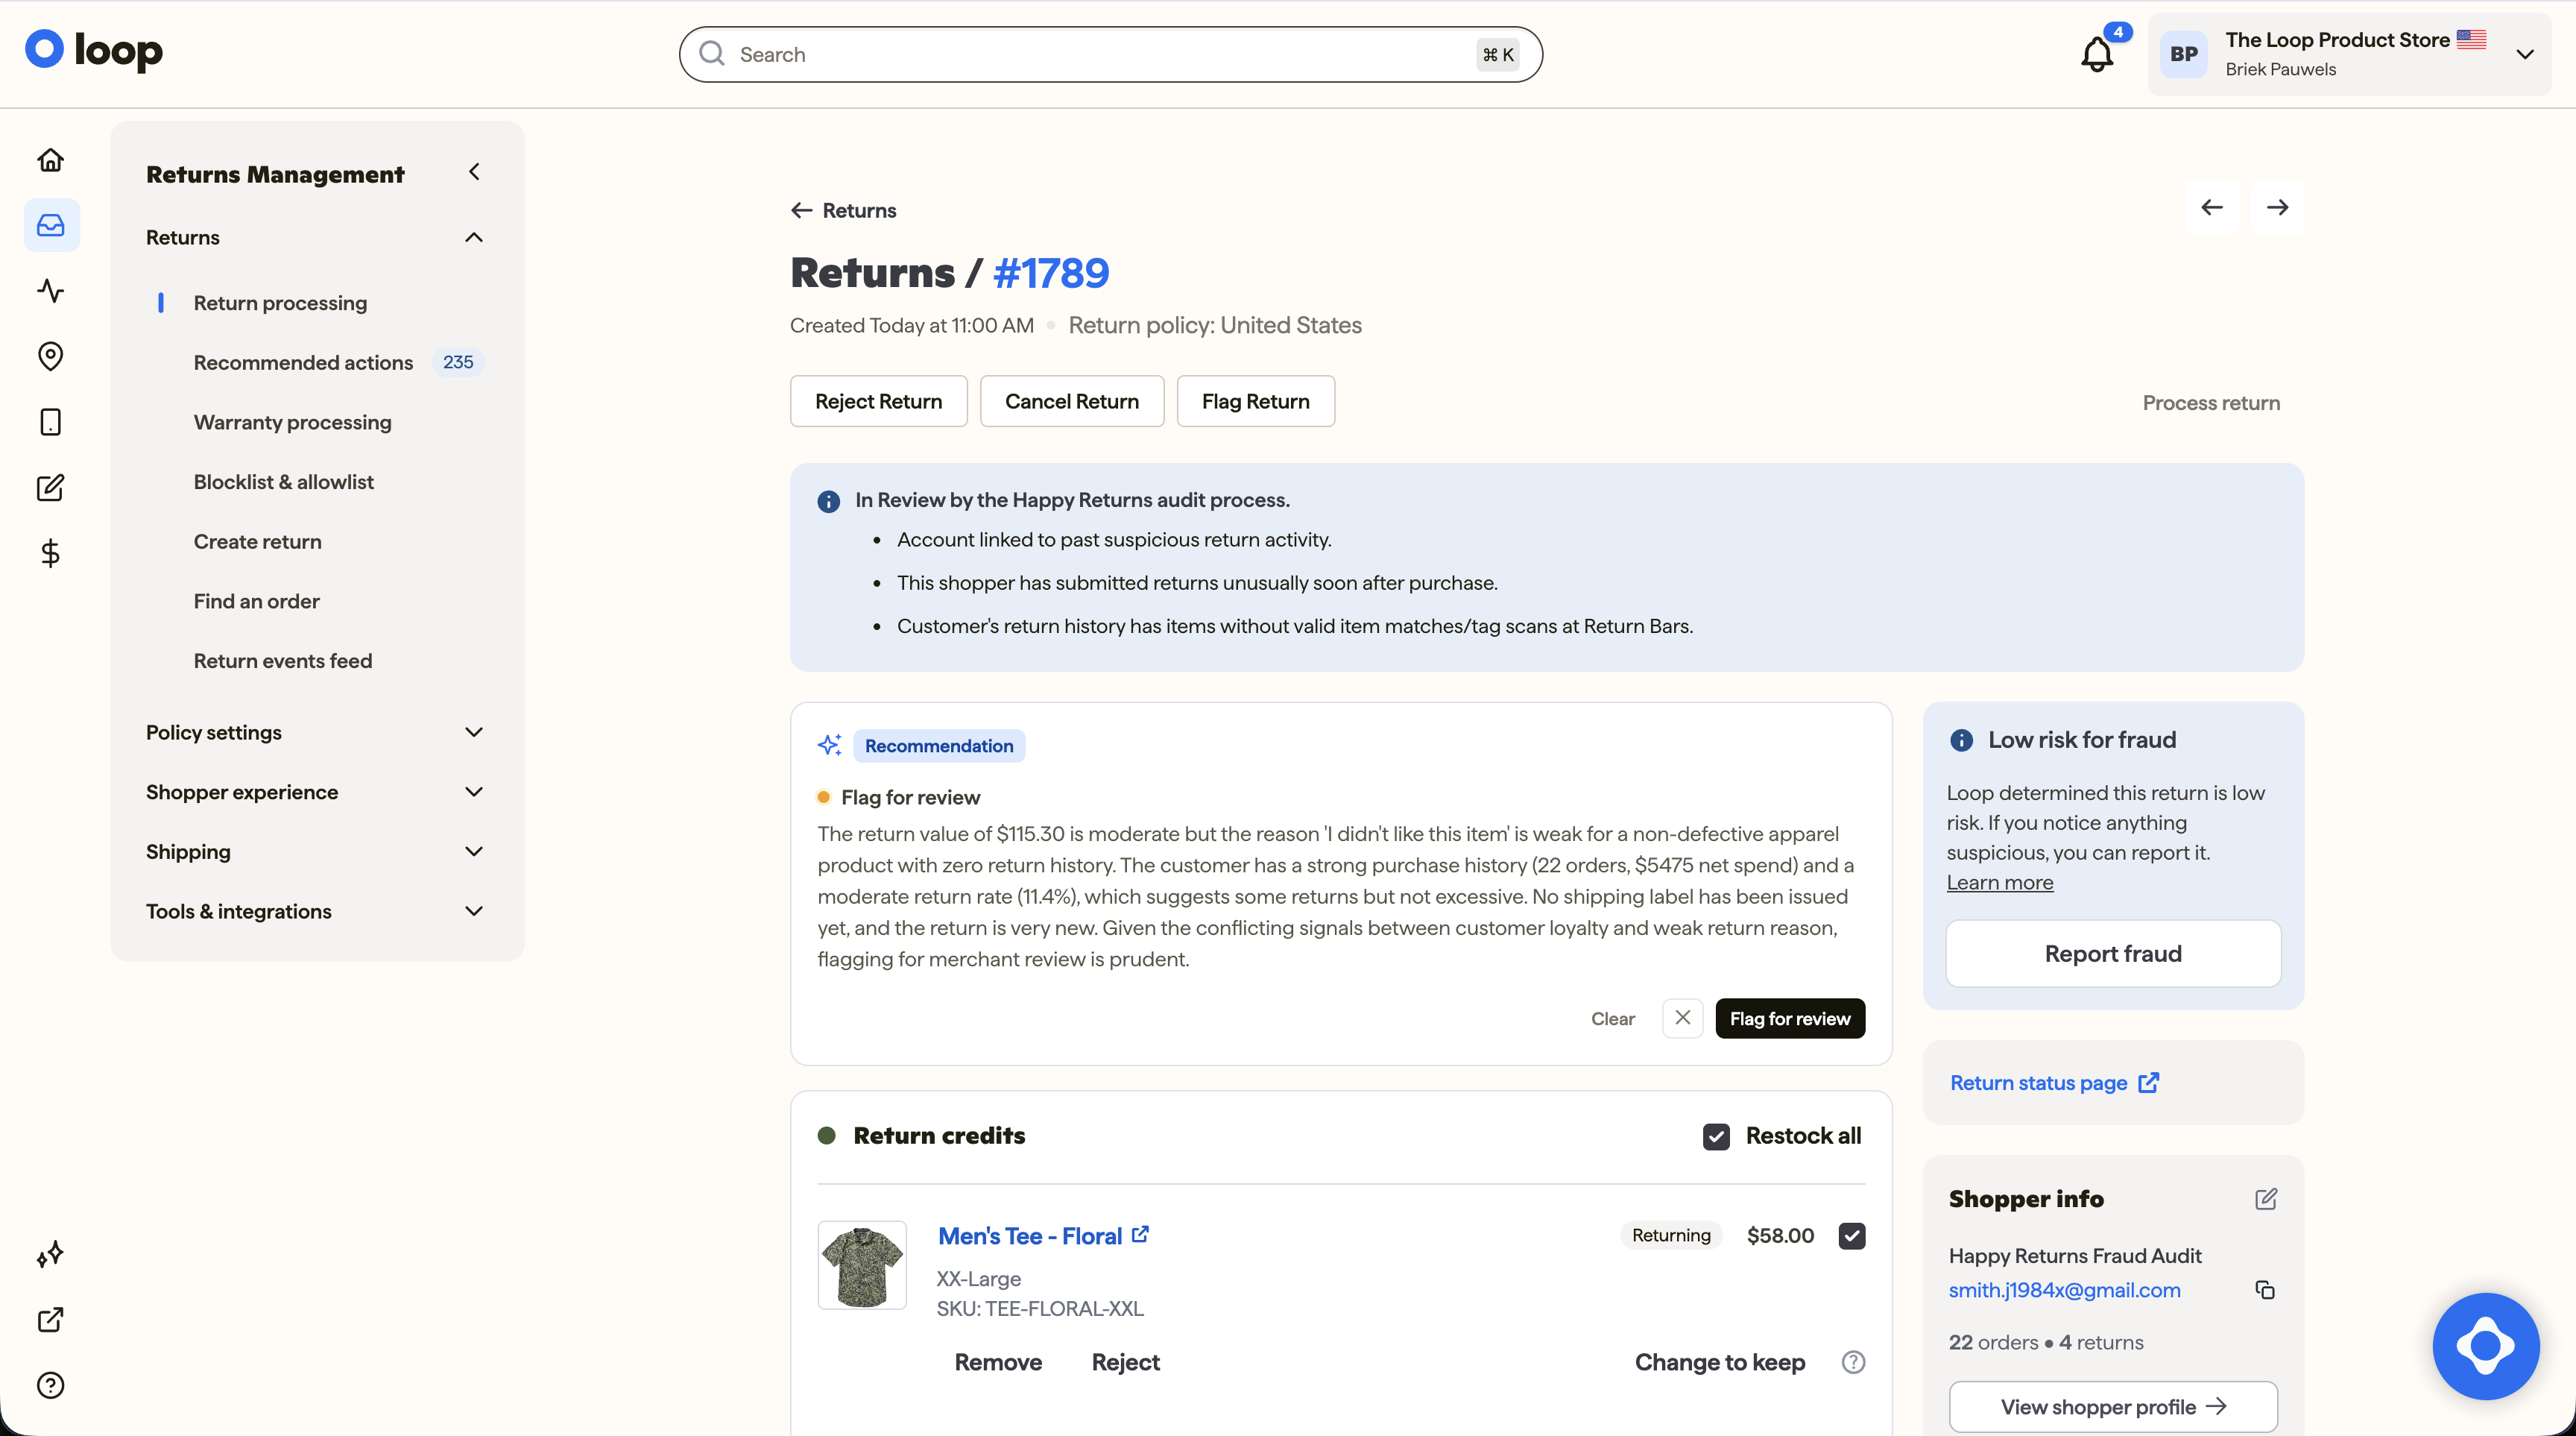Click the home icon in sidebar
The width and height of the screenshot is (2576, 1436).
[x=51, y=160]
